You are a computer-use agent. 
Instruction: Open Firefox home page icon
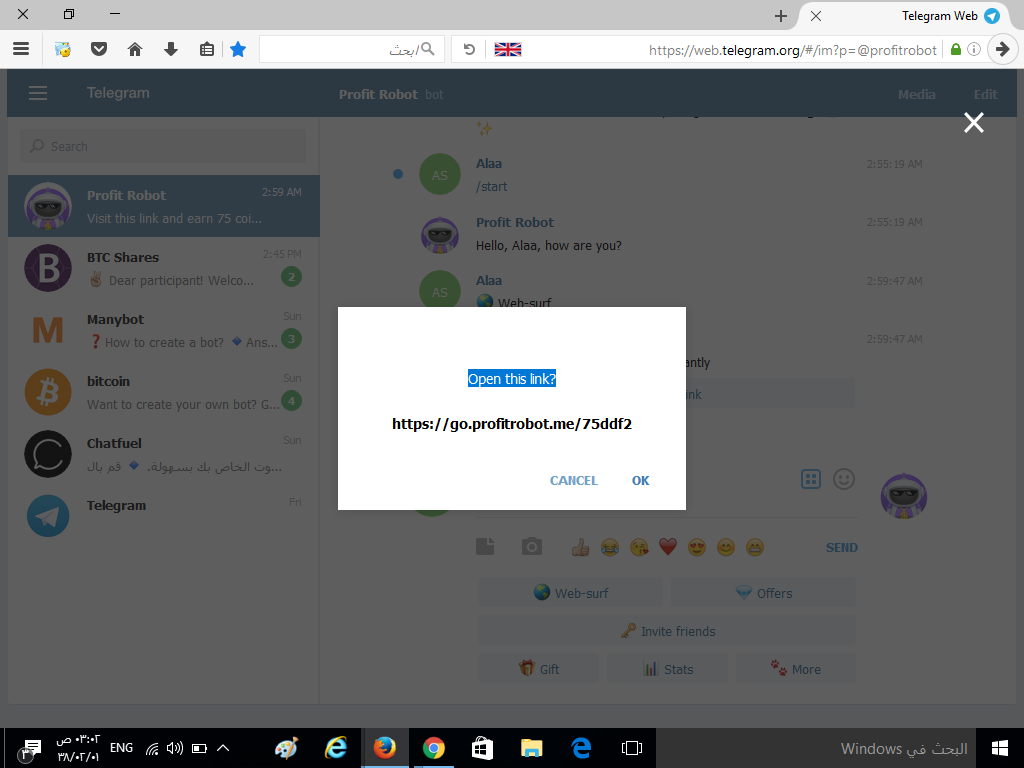[x=135, y=49]
